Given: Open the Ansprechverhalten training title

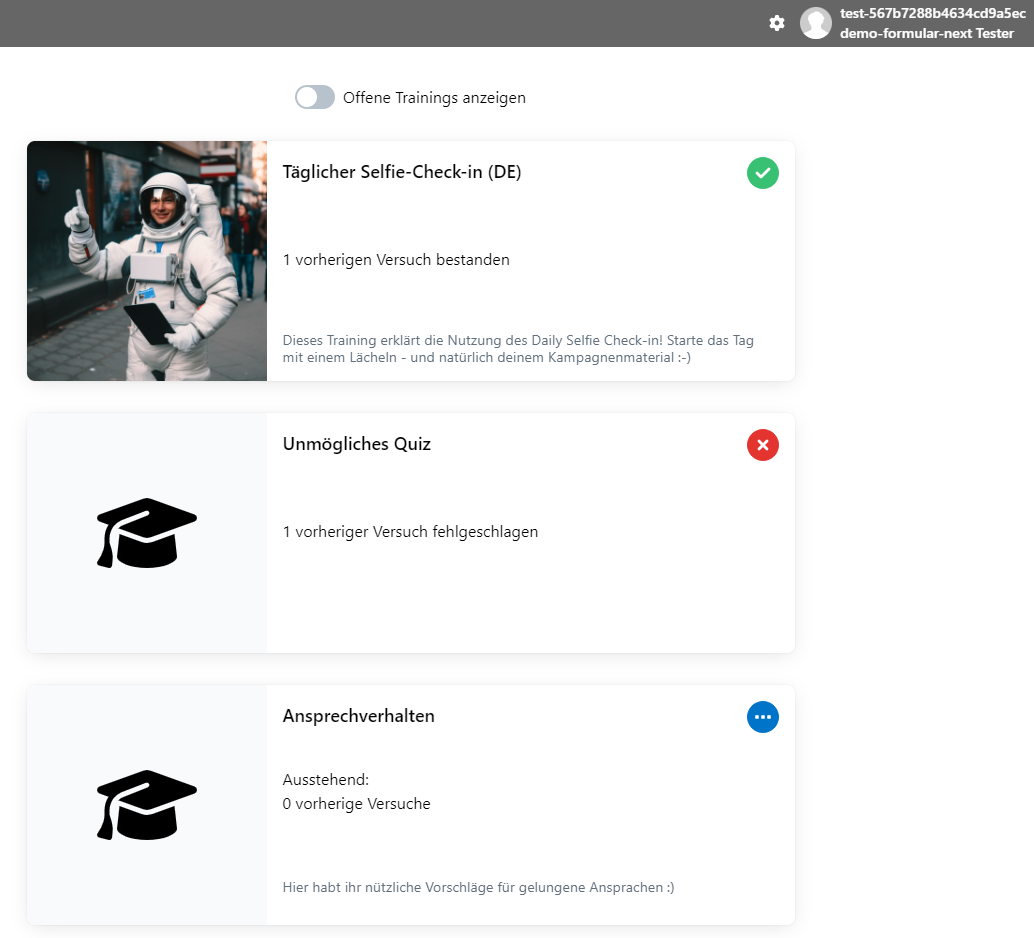Looking at the screenshot, I should pos(359,716).
